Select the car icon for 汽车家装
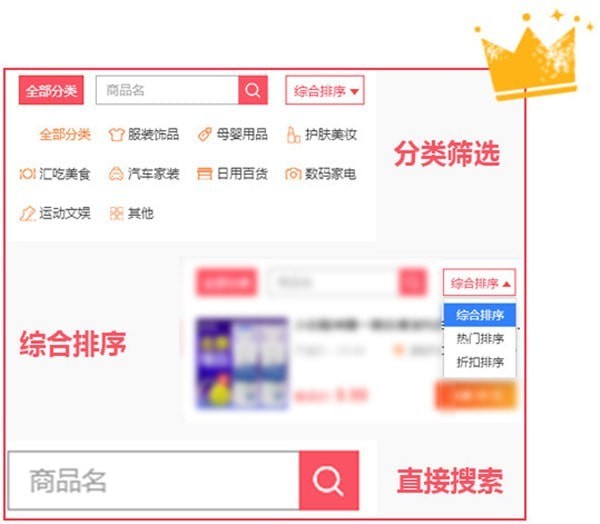Screen dimensions: 600x524 [116, 174]
